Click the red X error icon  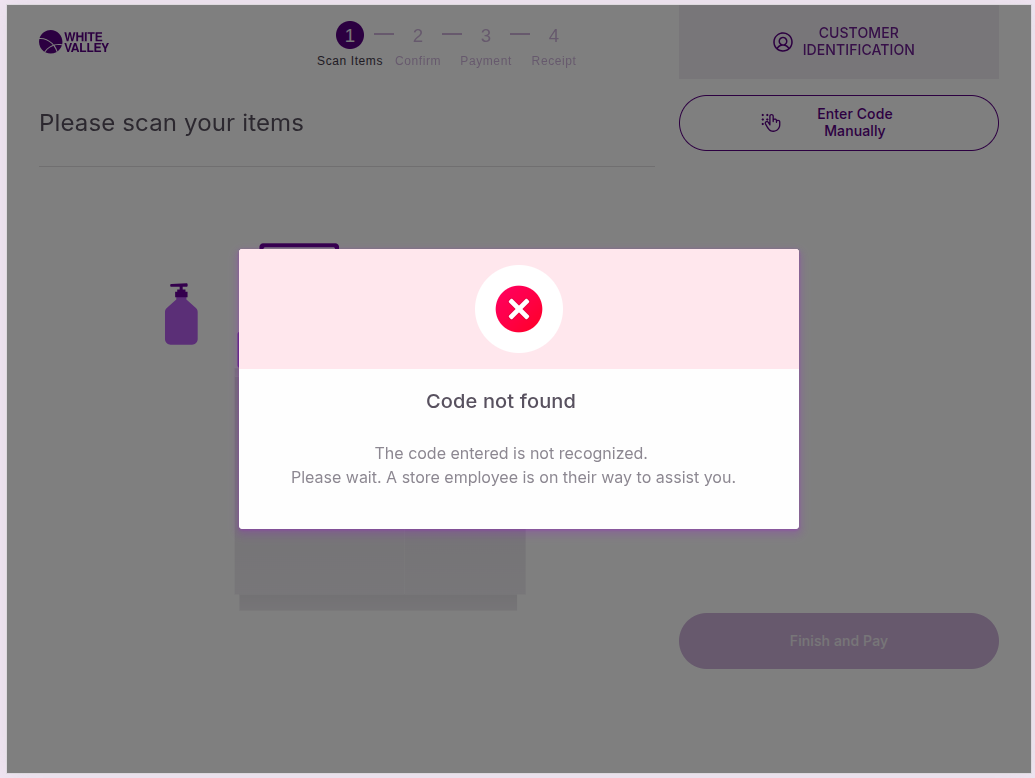[x=519, y=309]
